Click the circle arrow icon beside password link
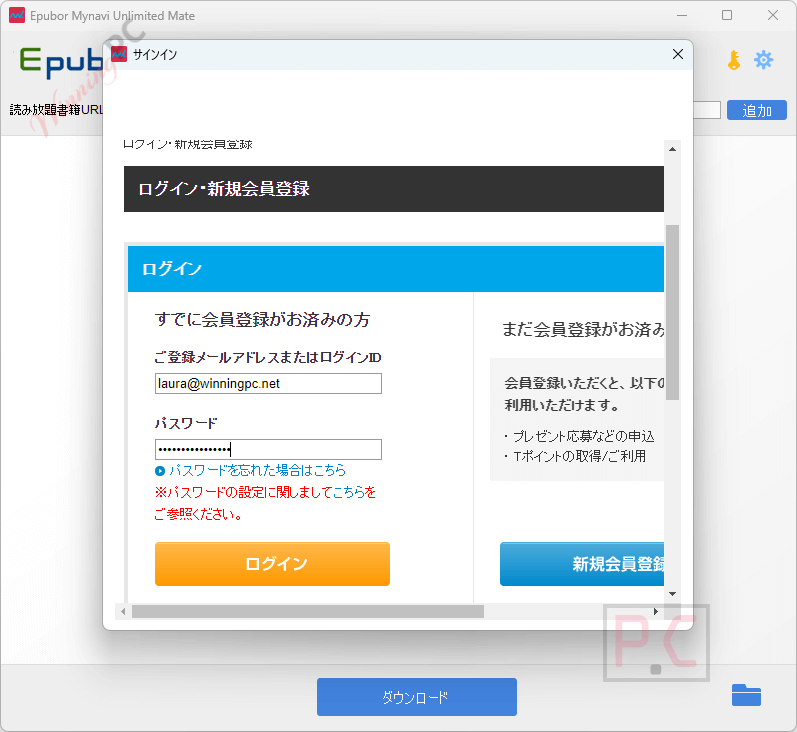Image resolution: width=797 pixels, height=732 pixels. (x=160, y=471)
